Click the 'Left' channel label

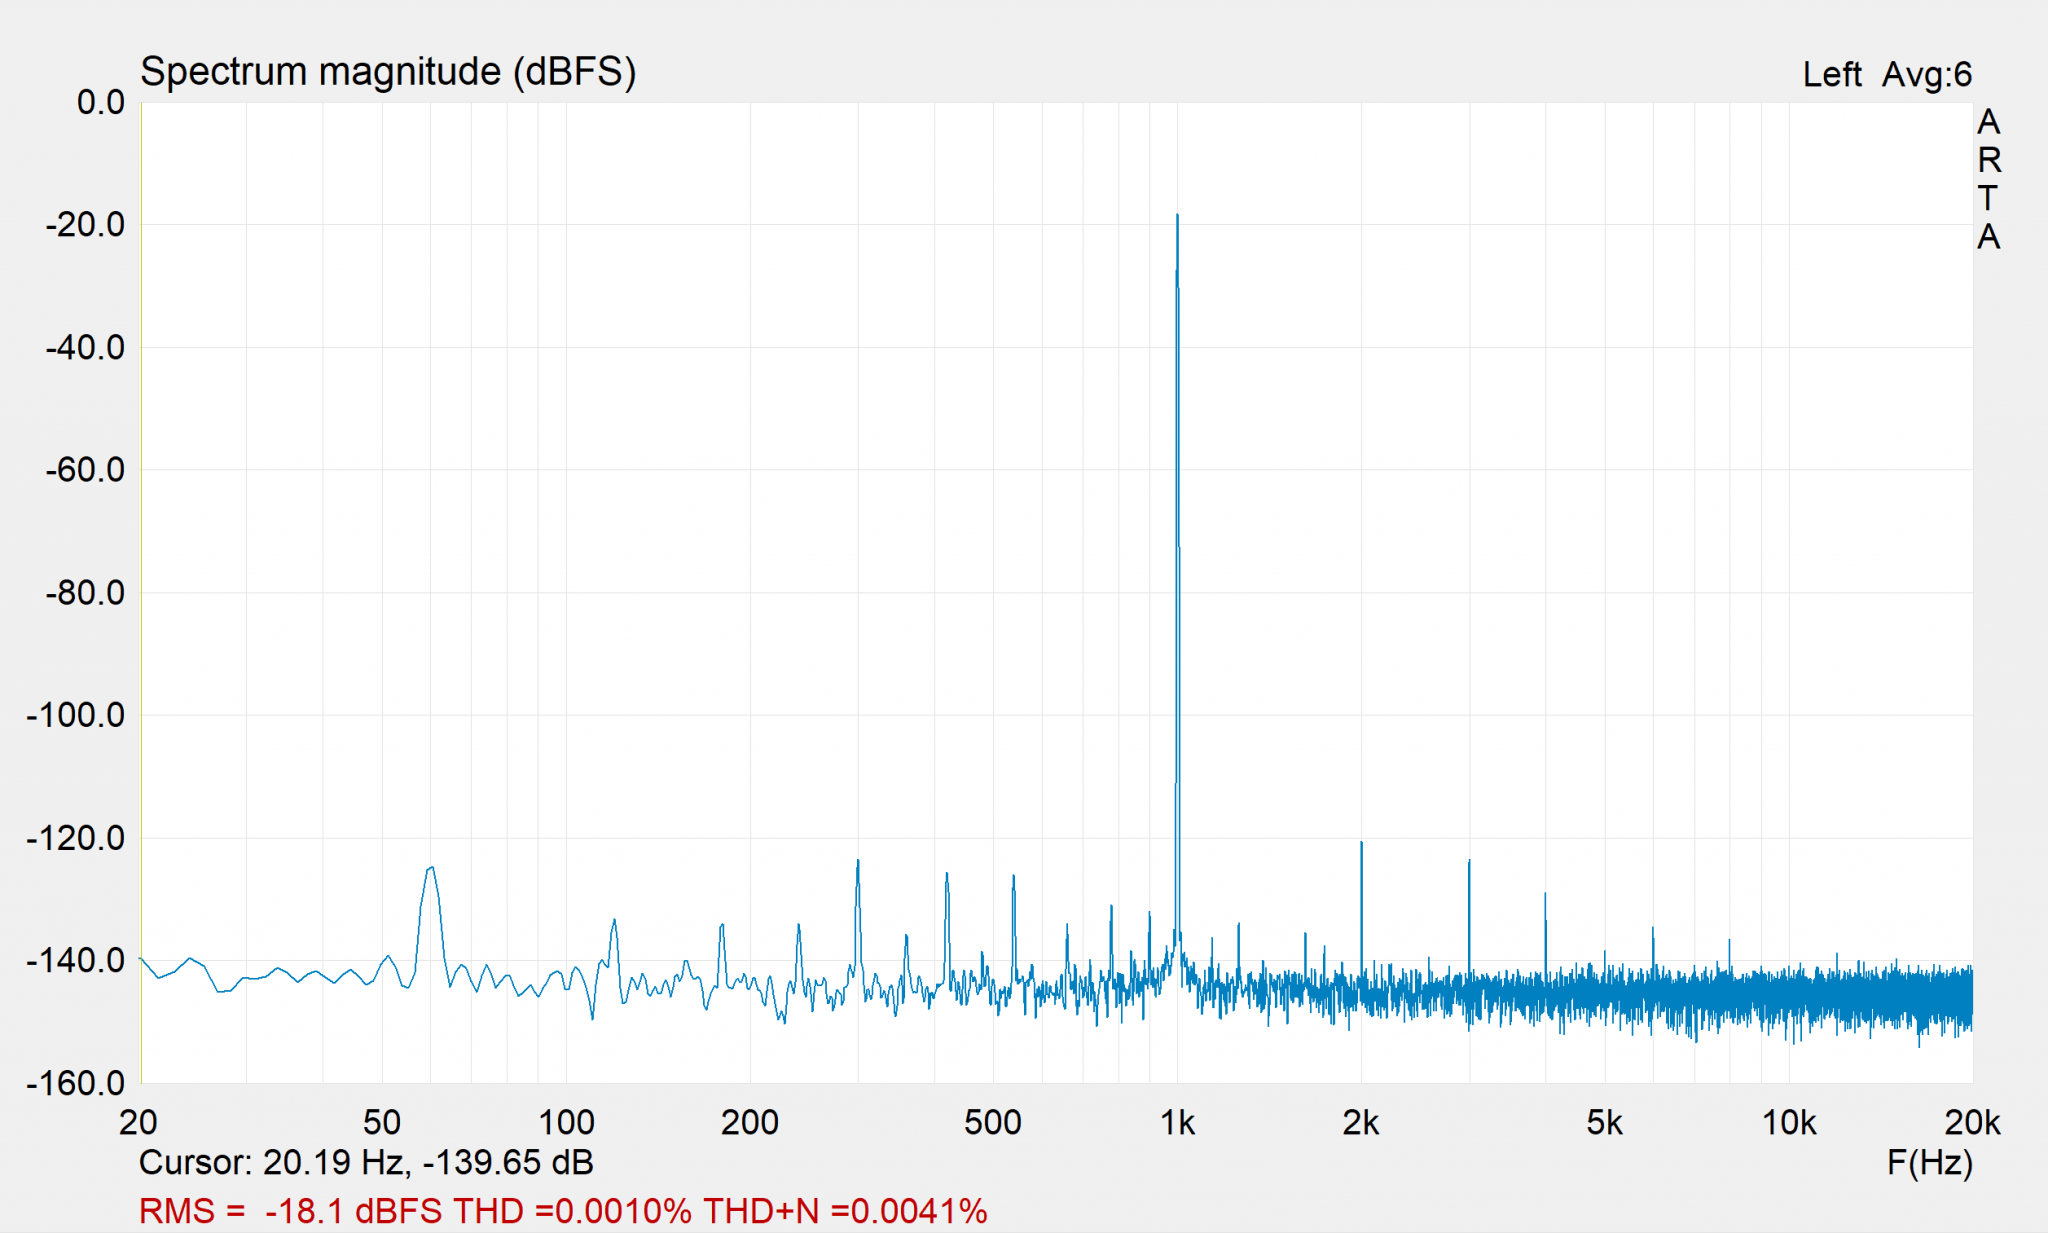point(1831,75)
